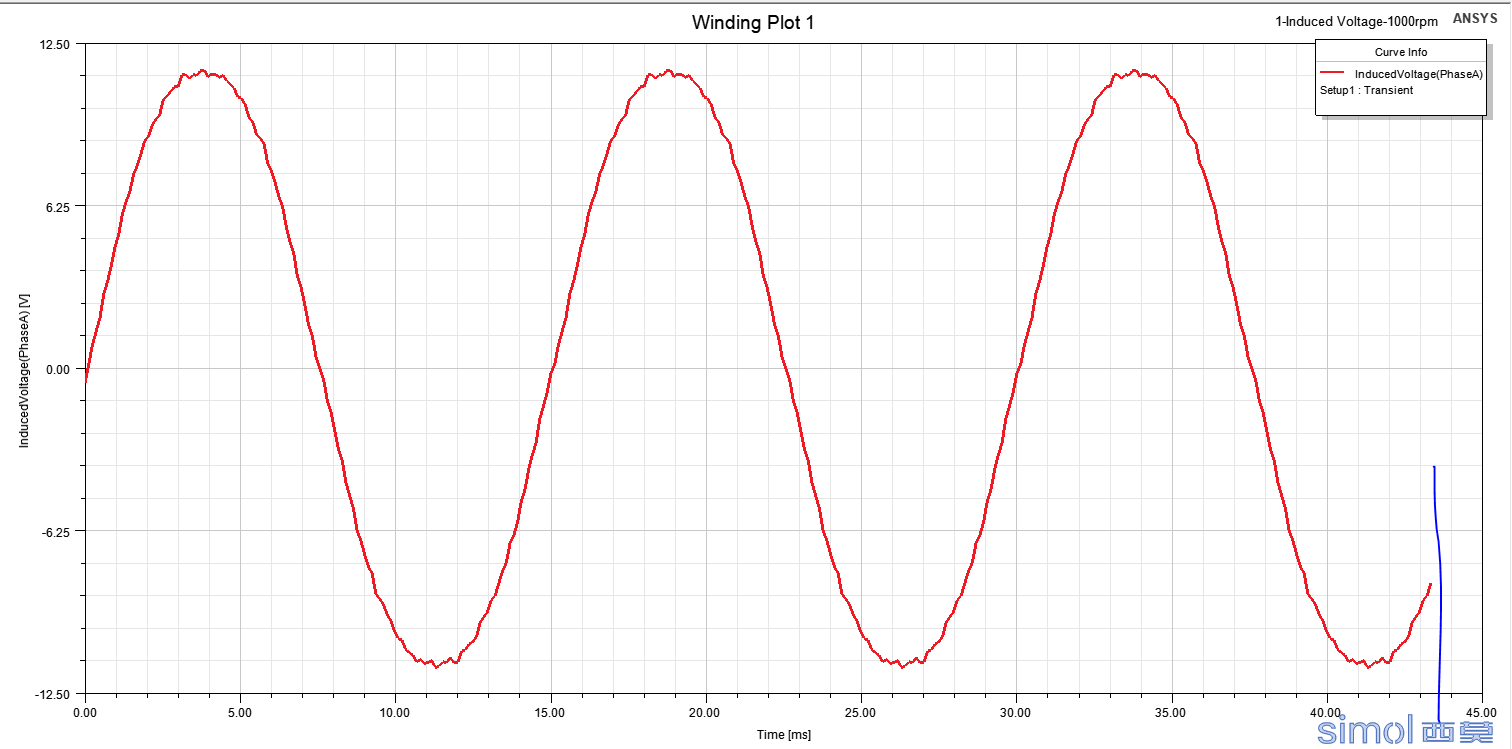1512x749 pixels.
Task: Click the X axis tick 25.00
Action: pyautogui.click(x=861, y=713)
